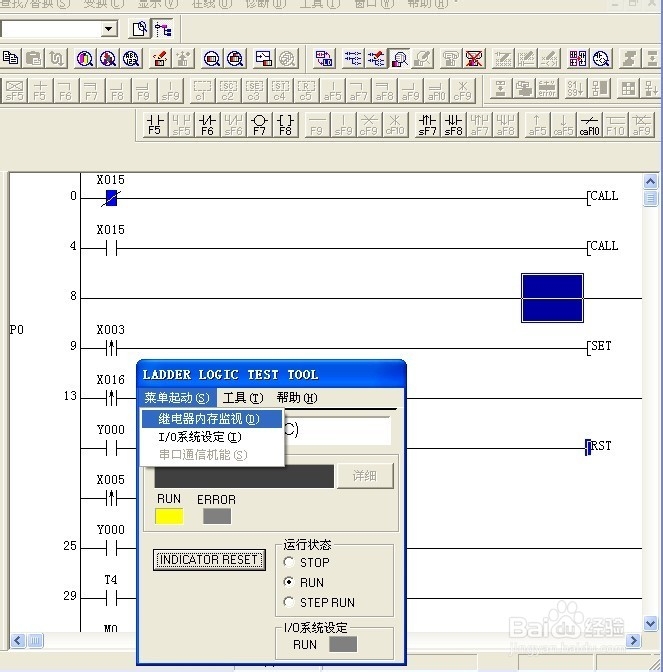
Task: Click the 详细 details button
Action: 365,475
